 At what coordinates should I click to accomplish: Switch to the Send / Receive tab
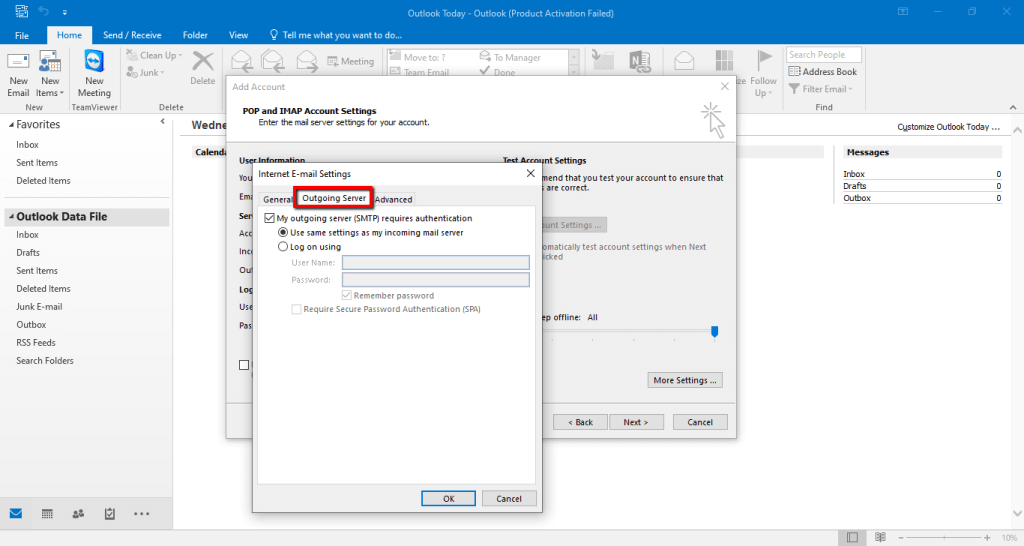[132, 35]
